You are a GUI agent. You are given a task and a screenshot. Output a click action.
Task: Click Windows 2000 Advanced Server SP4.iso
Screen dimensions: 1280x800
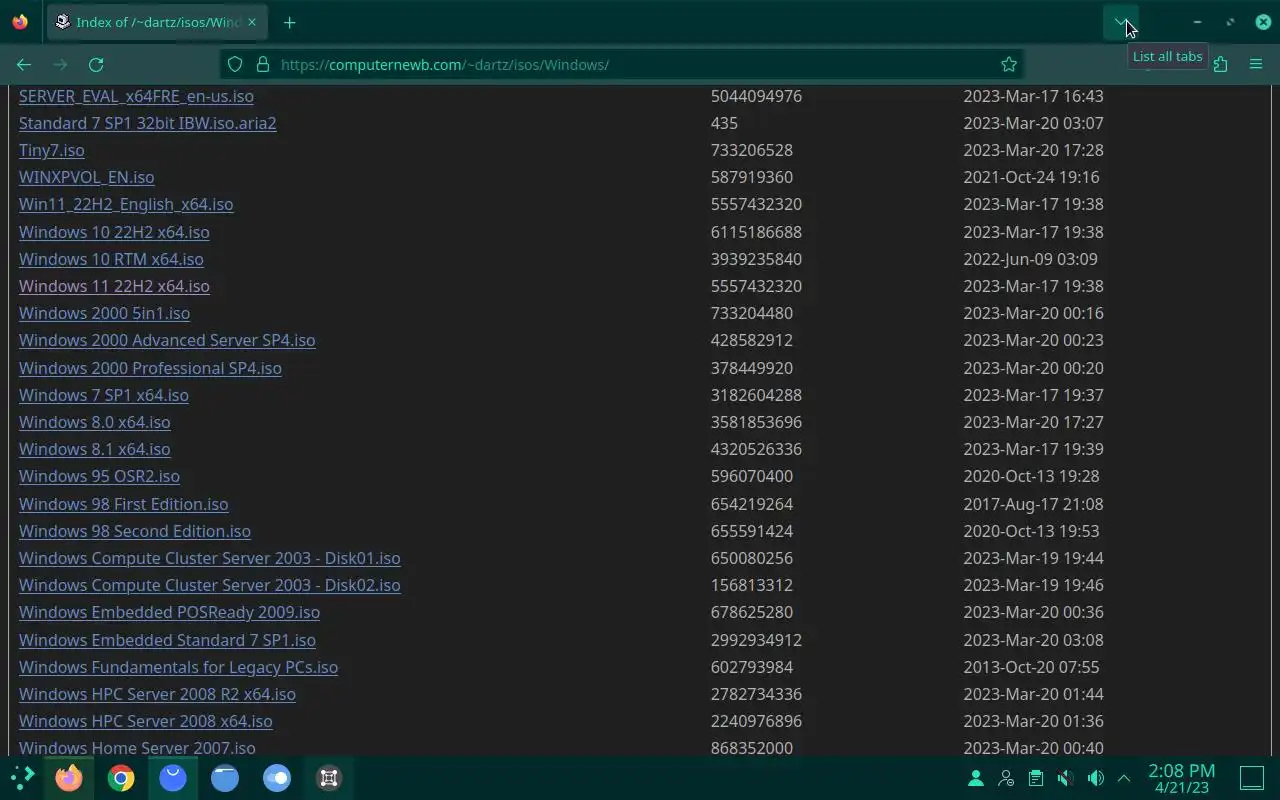[x=167, y=340]
